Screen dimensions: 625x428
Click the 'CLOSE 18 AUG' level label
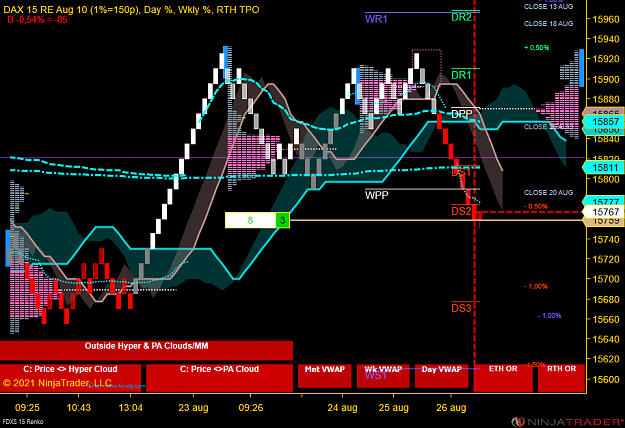click(548, 24)
